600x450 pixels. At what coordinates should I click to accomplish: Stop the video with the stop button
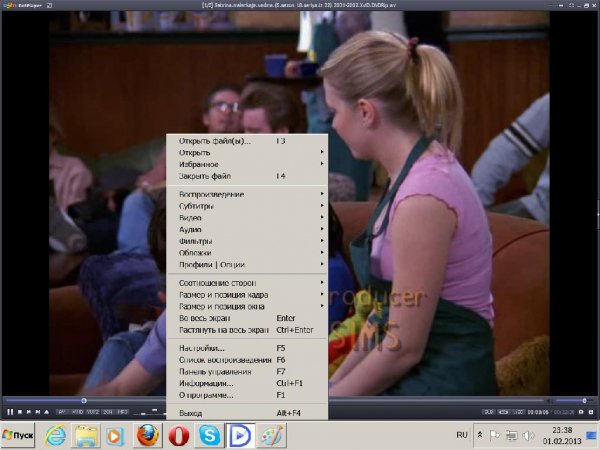pyautogui.click(x=20, y=412)
